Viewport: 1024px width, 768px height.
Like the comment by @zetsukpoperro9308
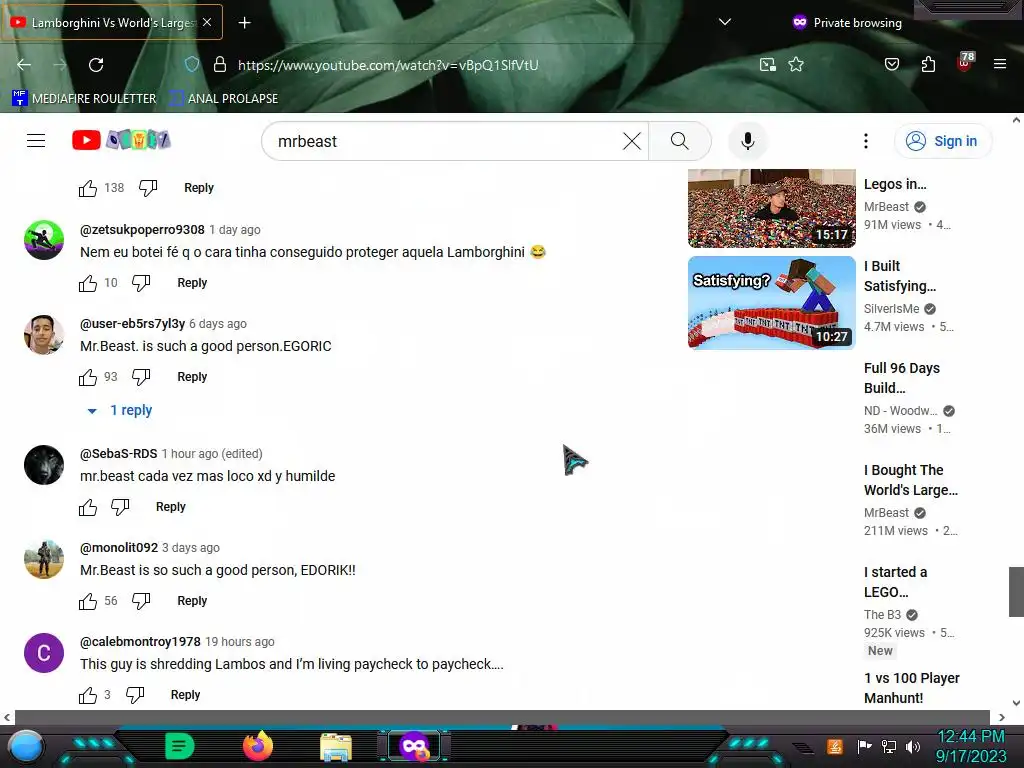[88, 283]
